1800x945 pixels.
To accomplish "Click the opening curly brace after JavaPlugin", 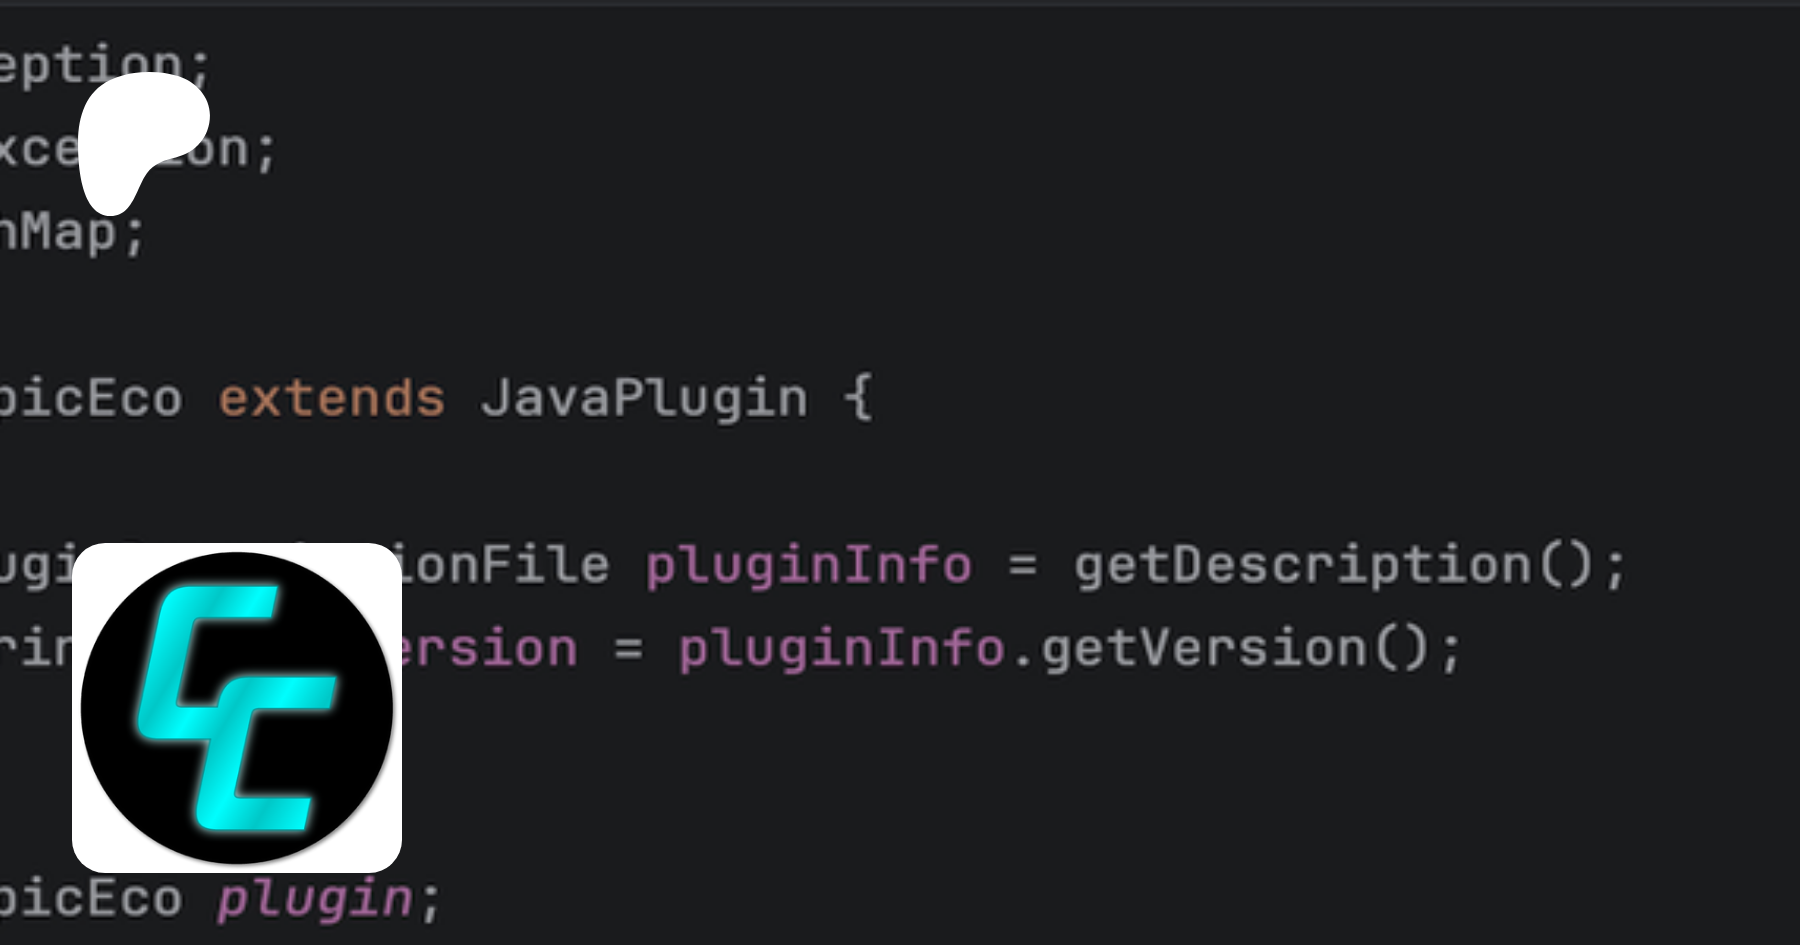I will (x=858, y=398).
